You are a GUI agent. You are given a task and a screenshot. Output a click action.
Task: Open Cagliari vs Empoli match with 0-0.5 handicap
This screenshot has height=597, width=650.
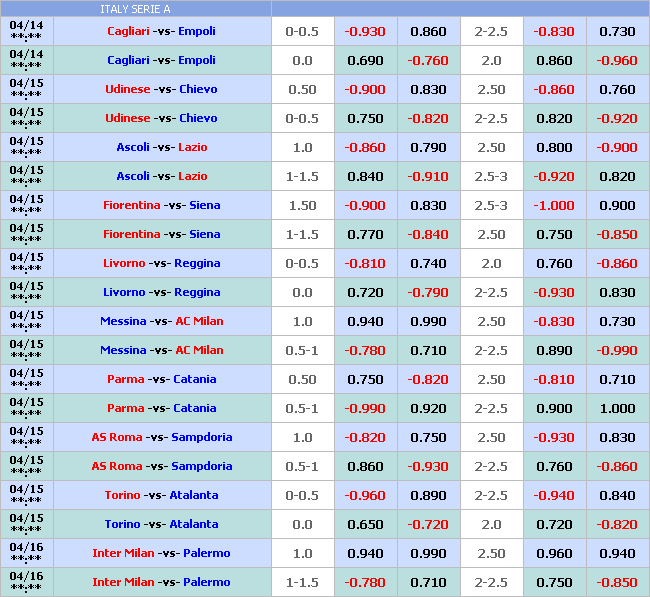click(161, 31)
